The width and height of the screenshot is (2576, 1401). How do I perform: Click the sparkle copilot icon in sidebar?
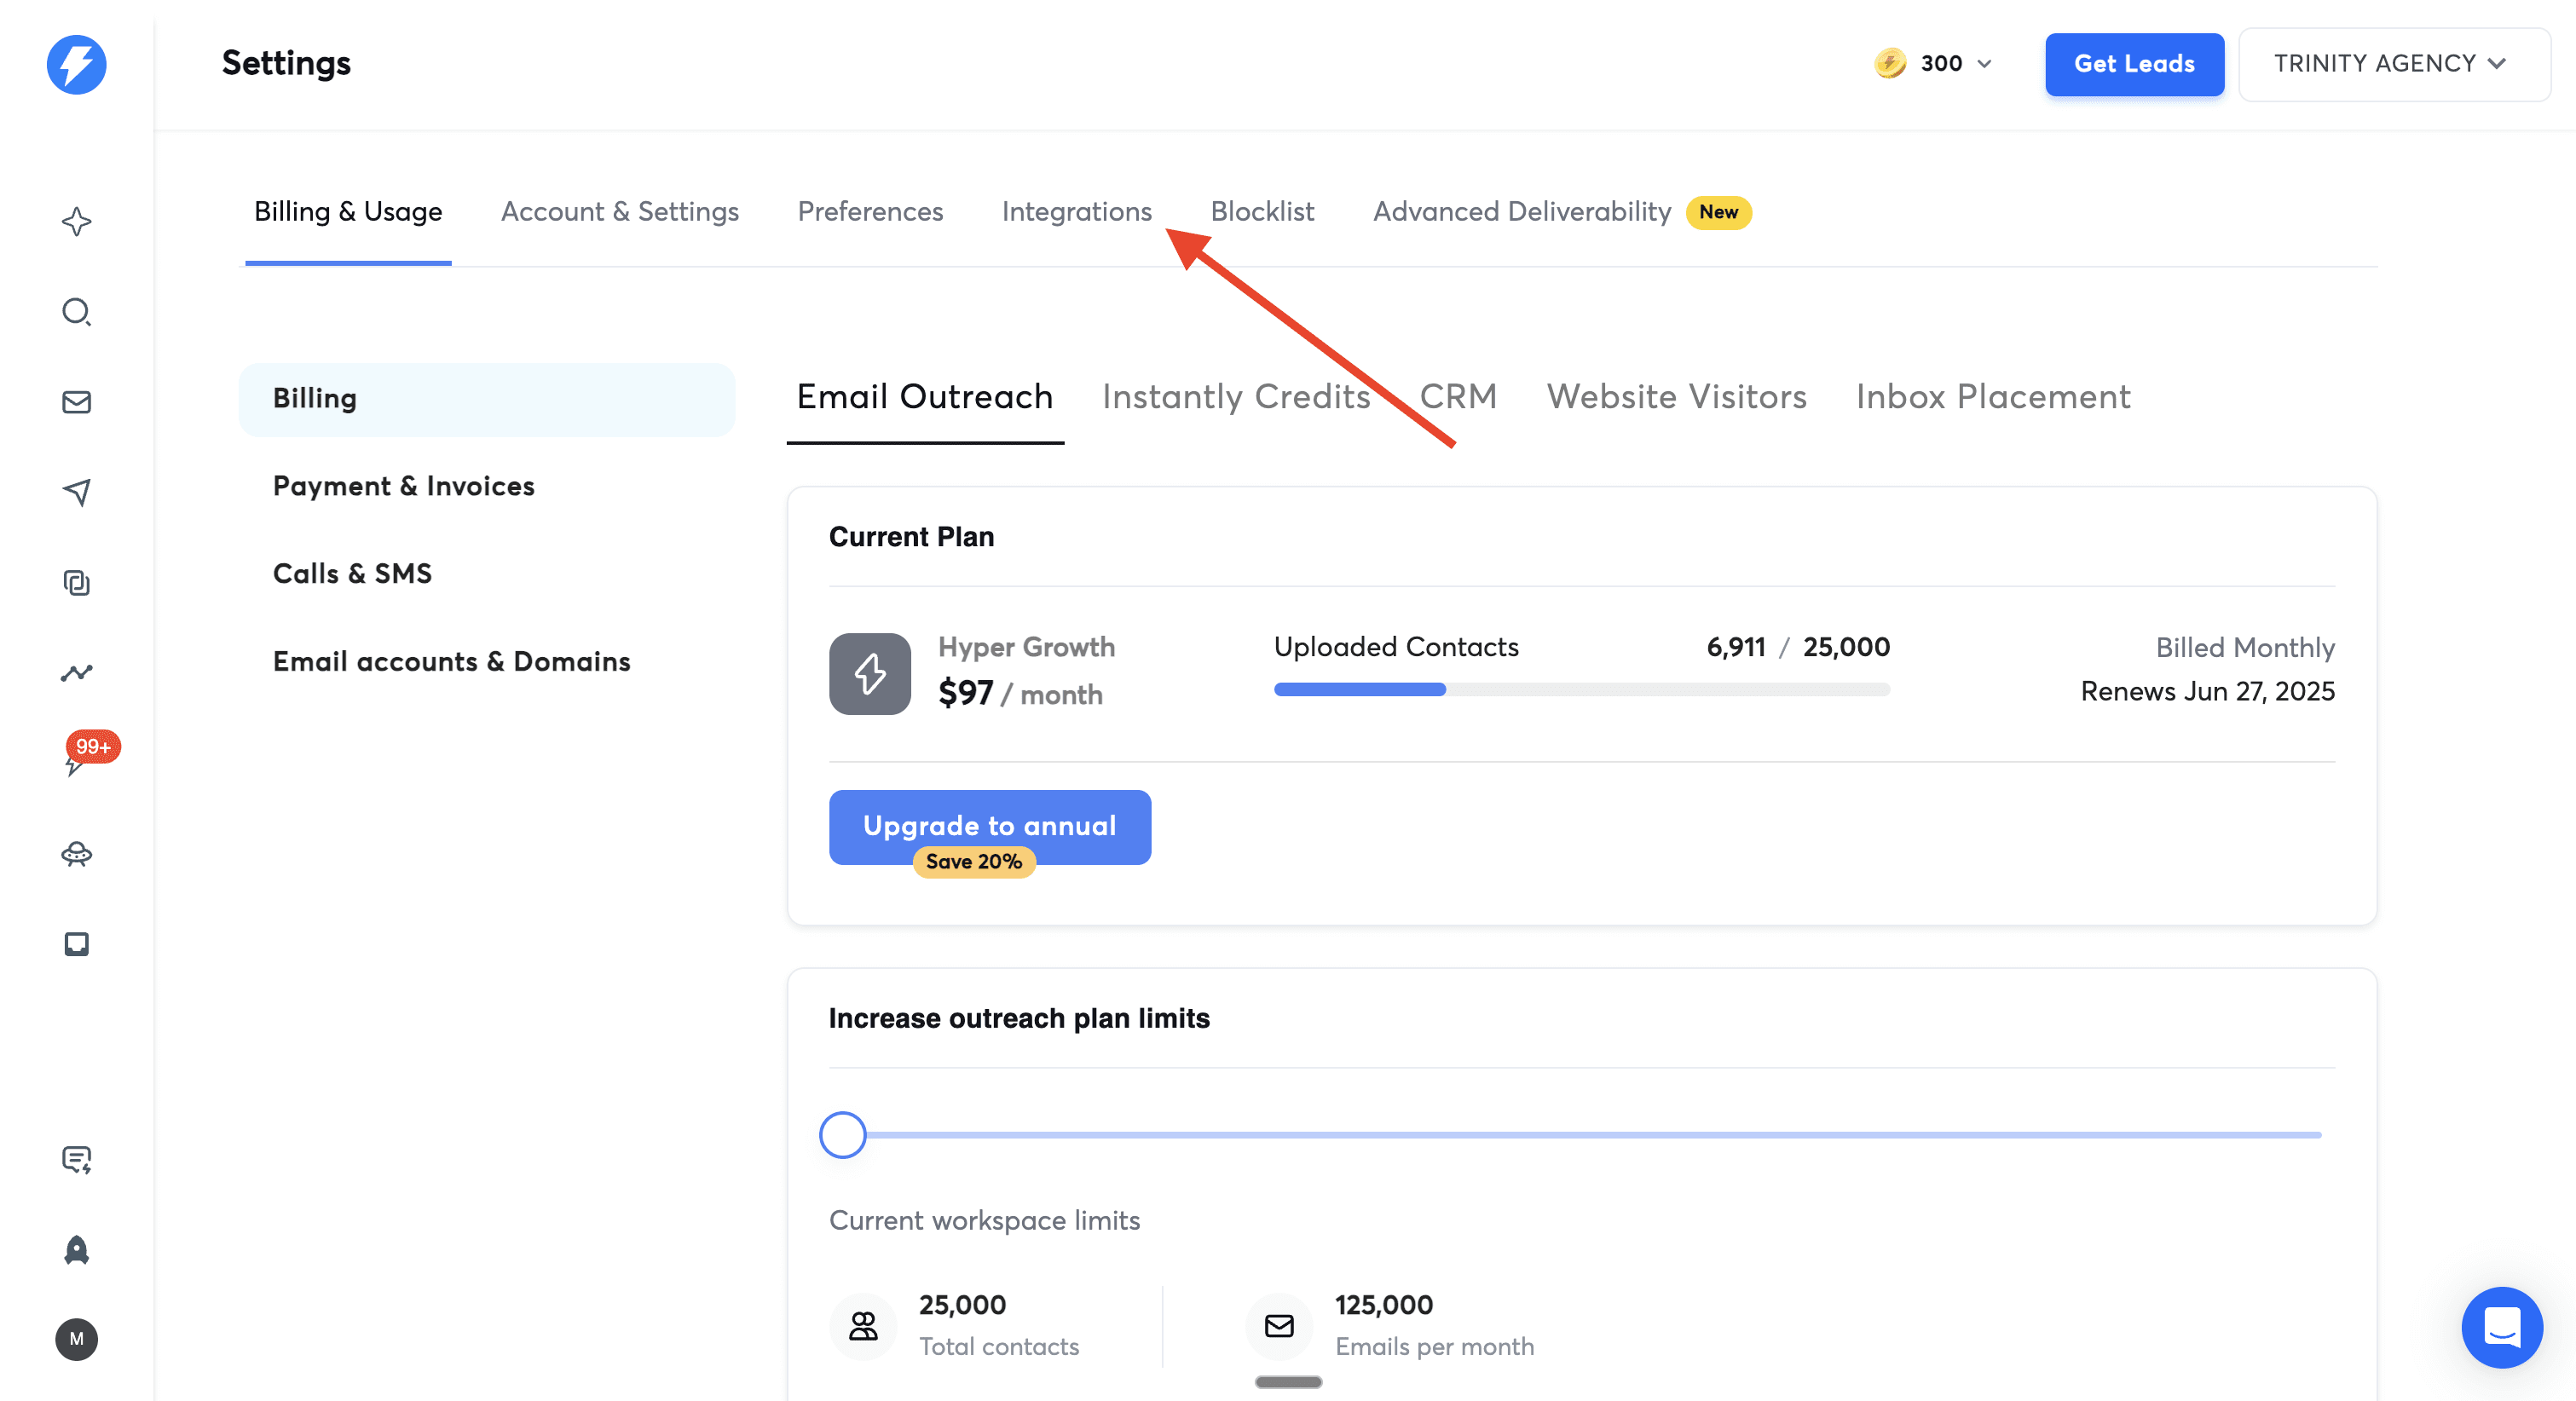coord(76,221)
